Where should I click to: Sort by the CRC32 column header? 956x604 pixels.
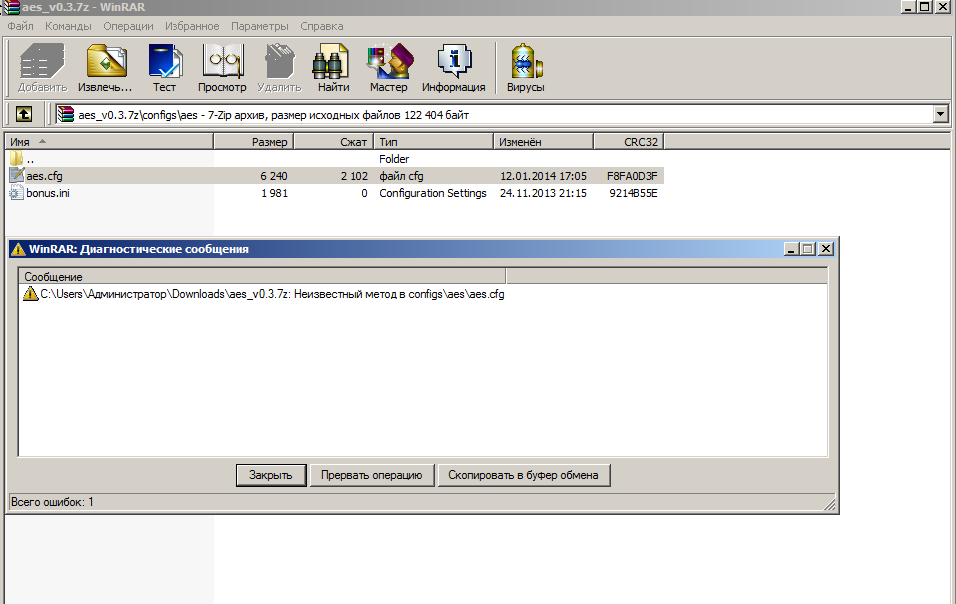629,141
